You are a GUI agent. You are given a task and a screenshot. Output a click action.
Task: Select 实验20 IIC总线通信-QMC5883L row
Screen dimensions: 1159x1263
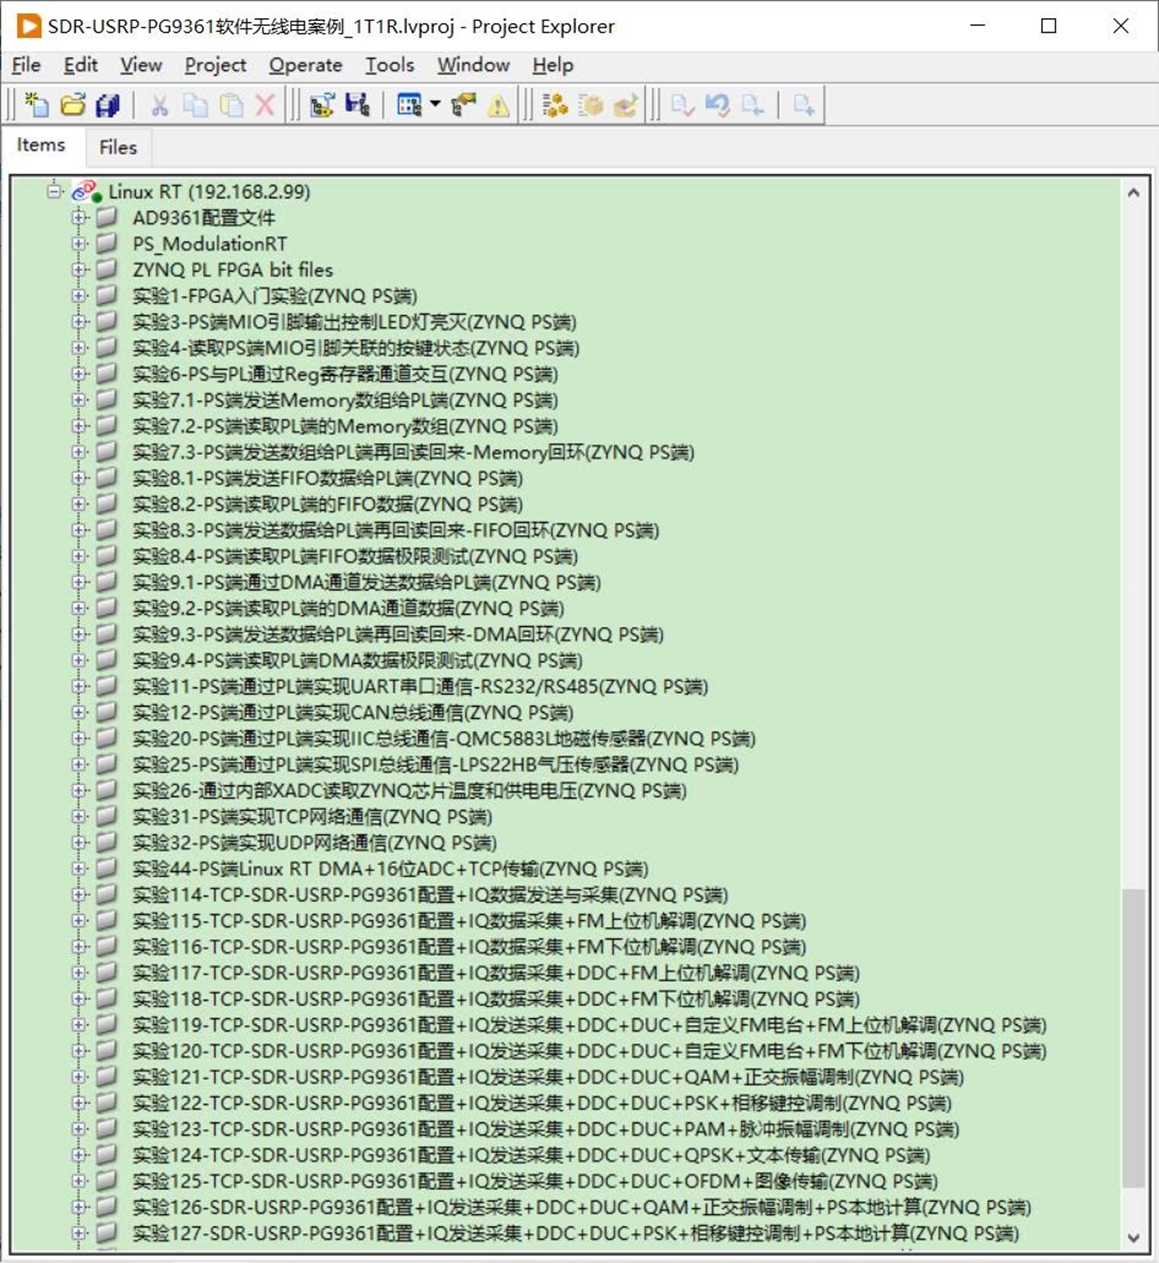click(444, 738)
